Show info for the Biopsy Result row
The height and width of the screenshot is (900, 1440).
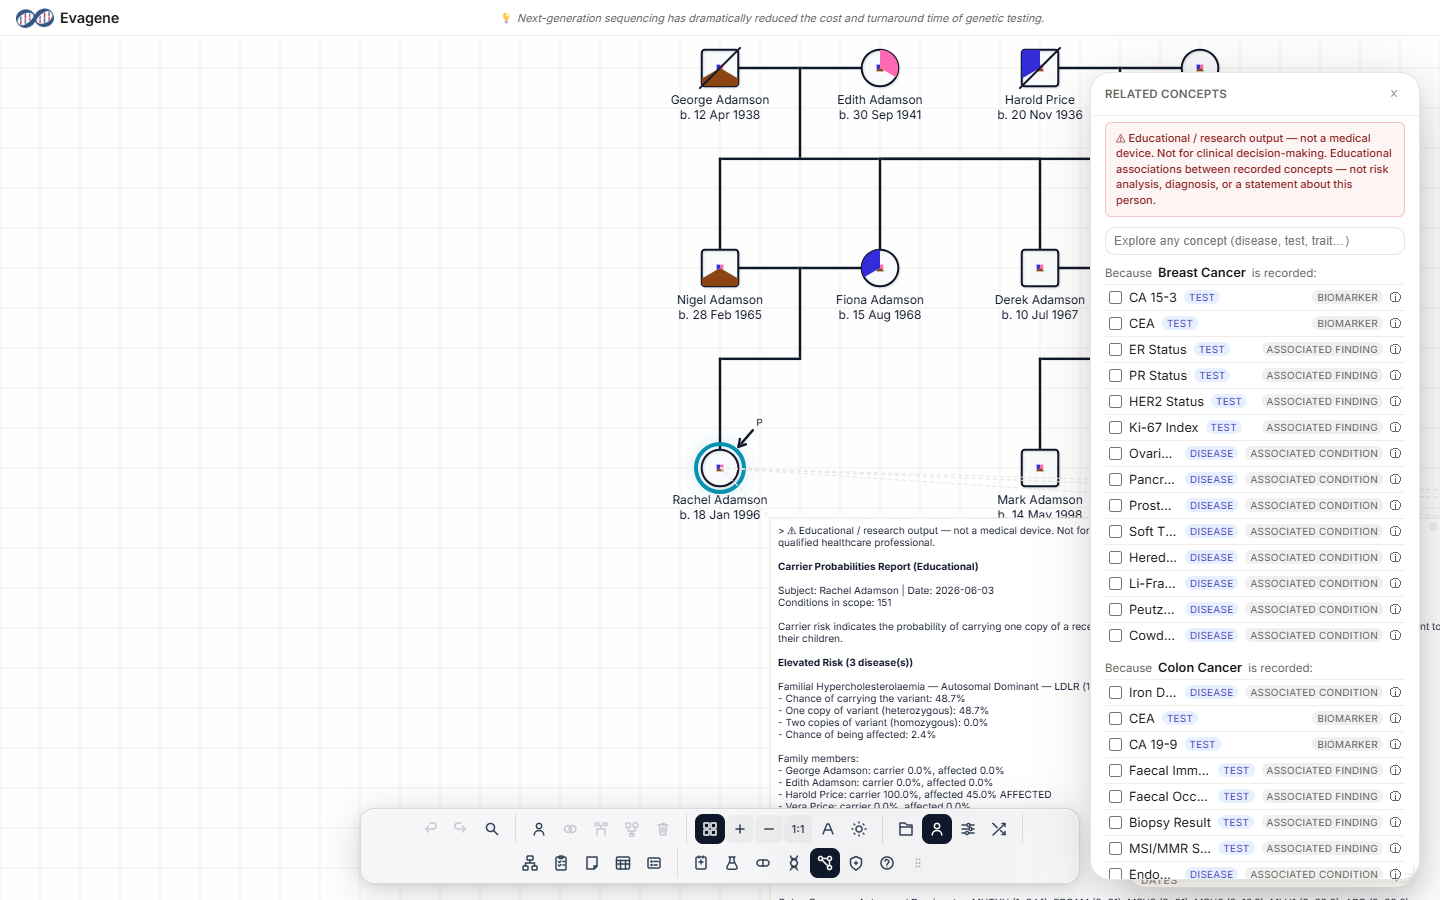coord(1395,822)
